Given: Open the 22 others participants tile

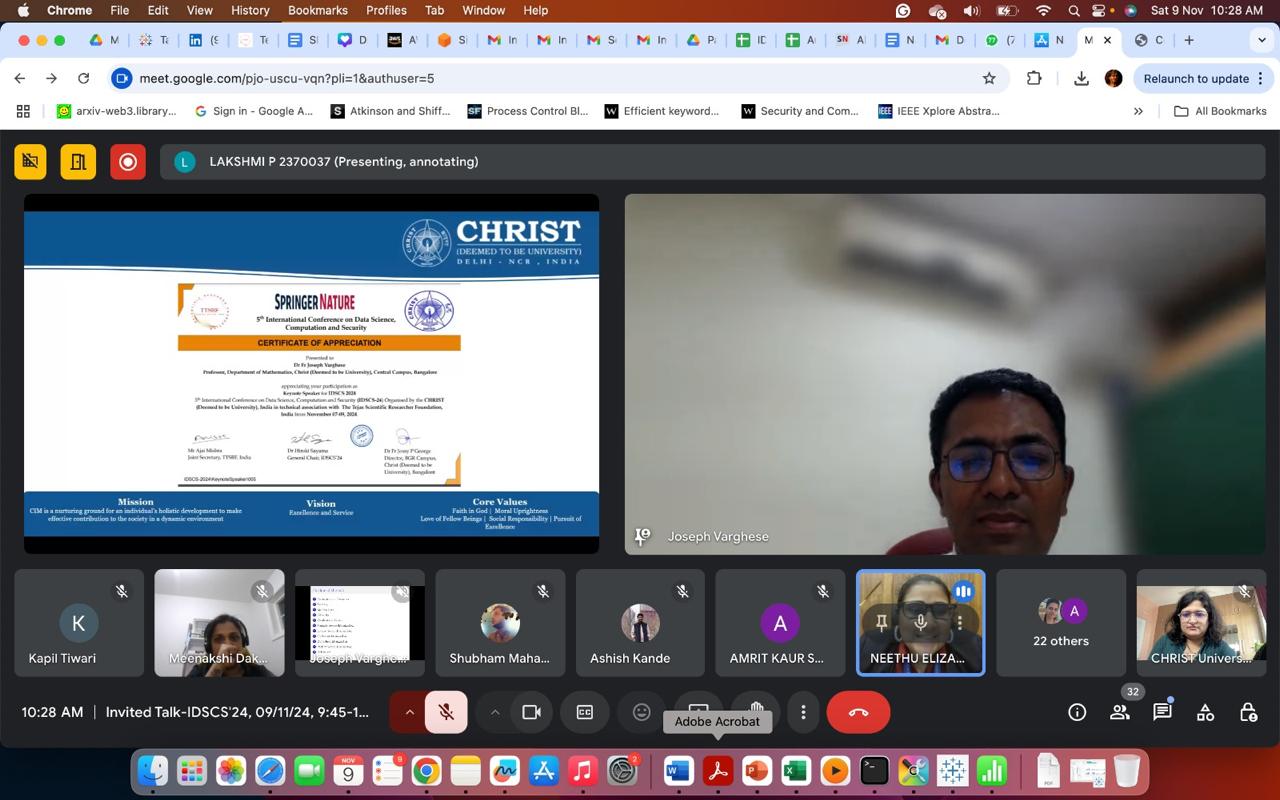Looking at the screenshot, I should click(1060, 622).
